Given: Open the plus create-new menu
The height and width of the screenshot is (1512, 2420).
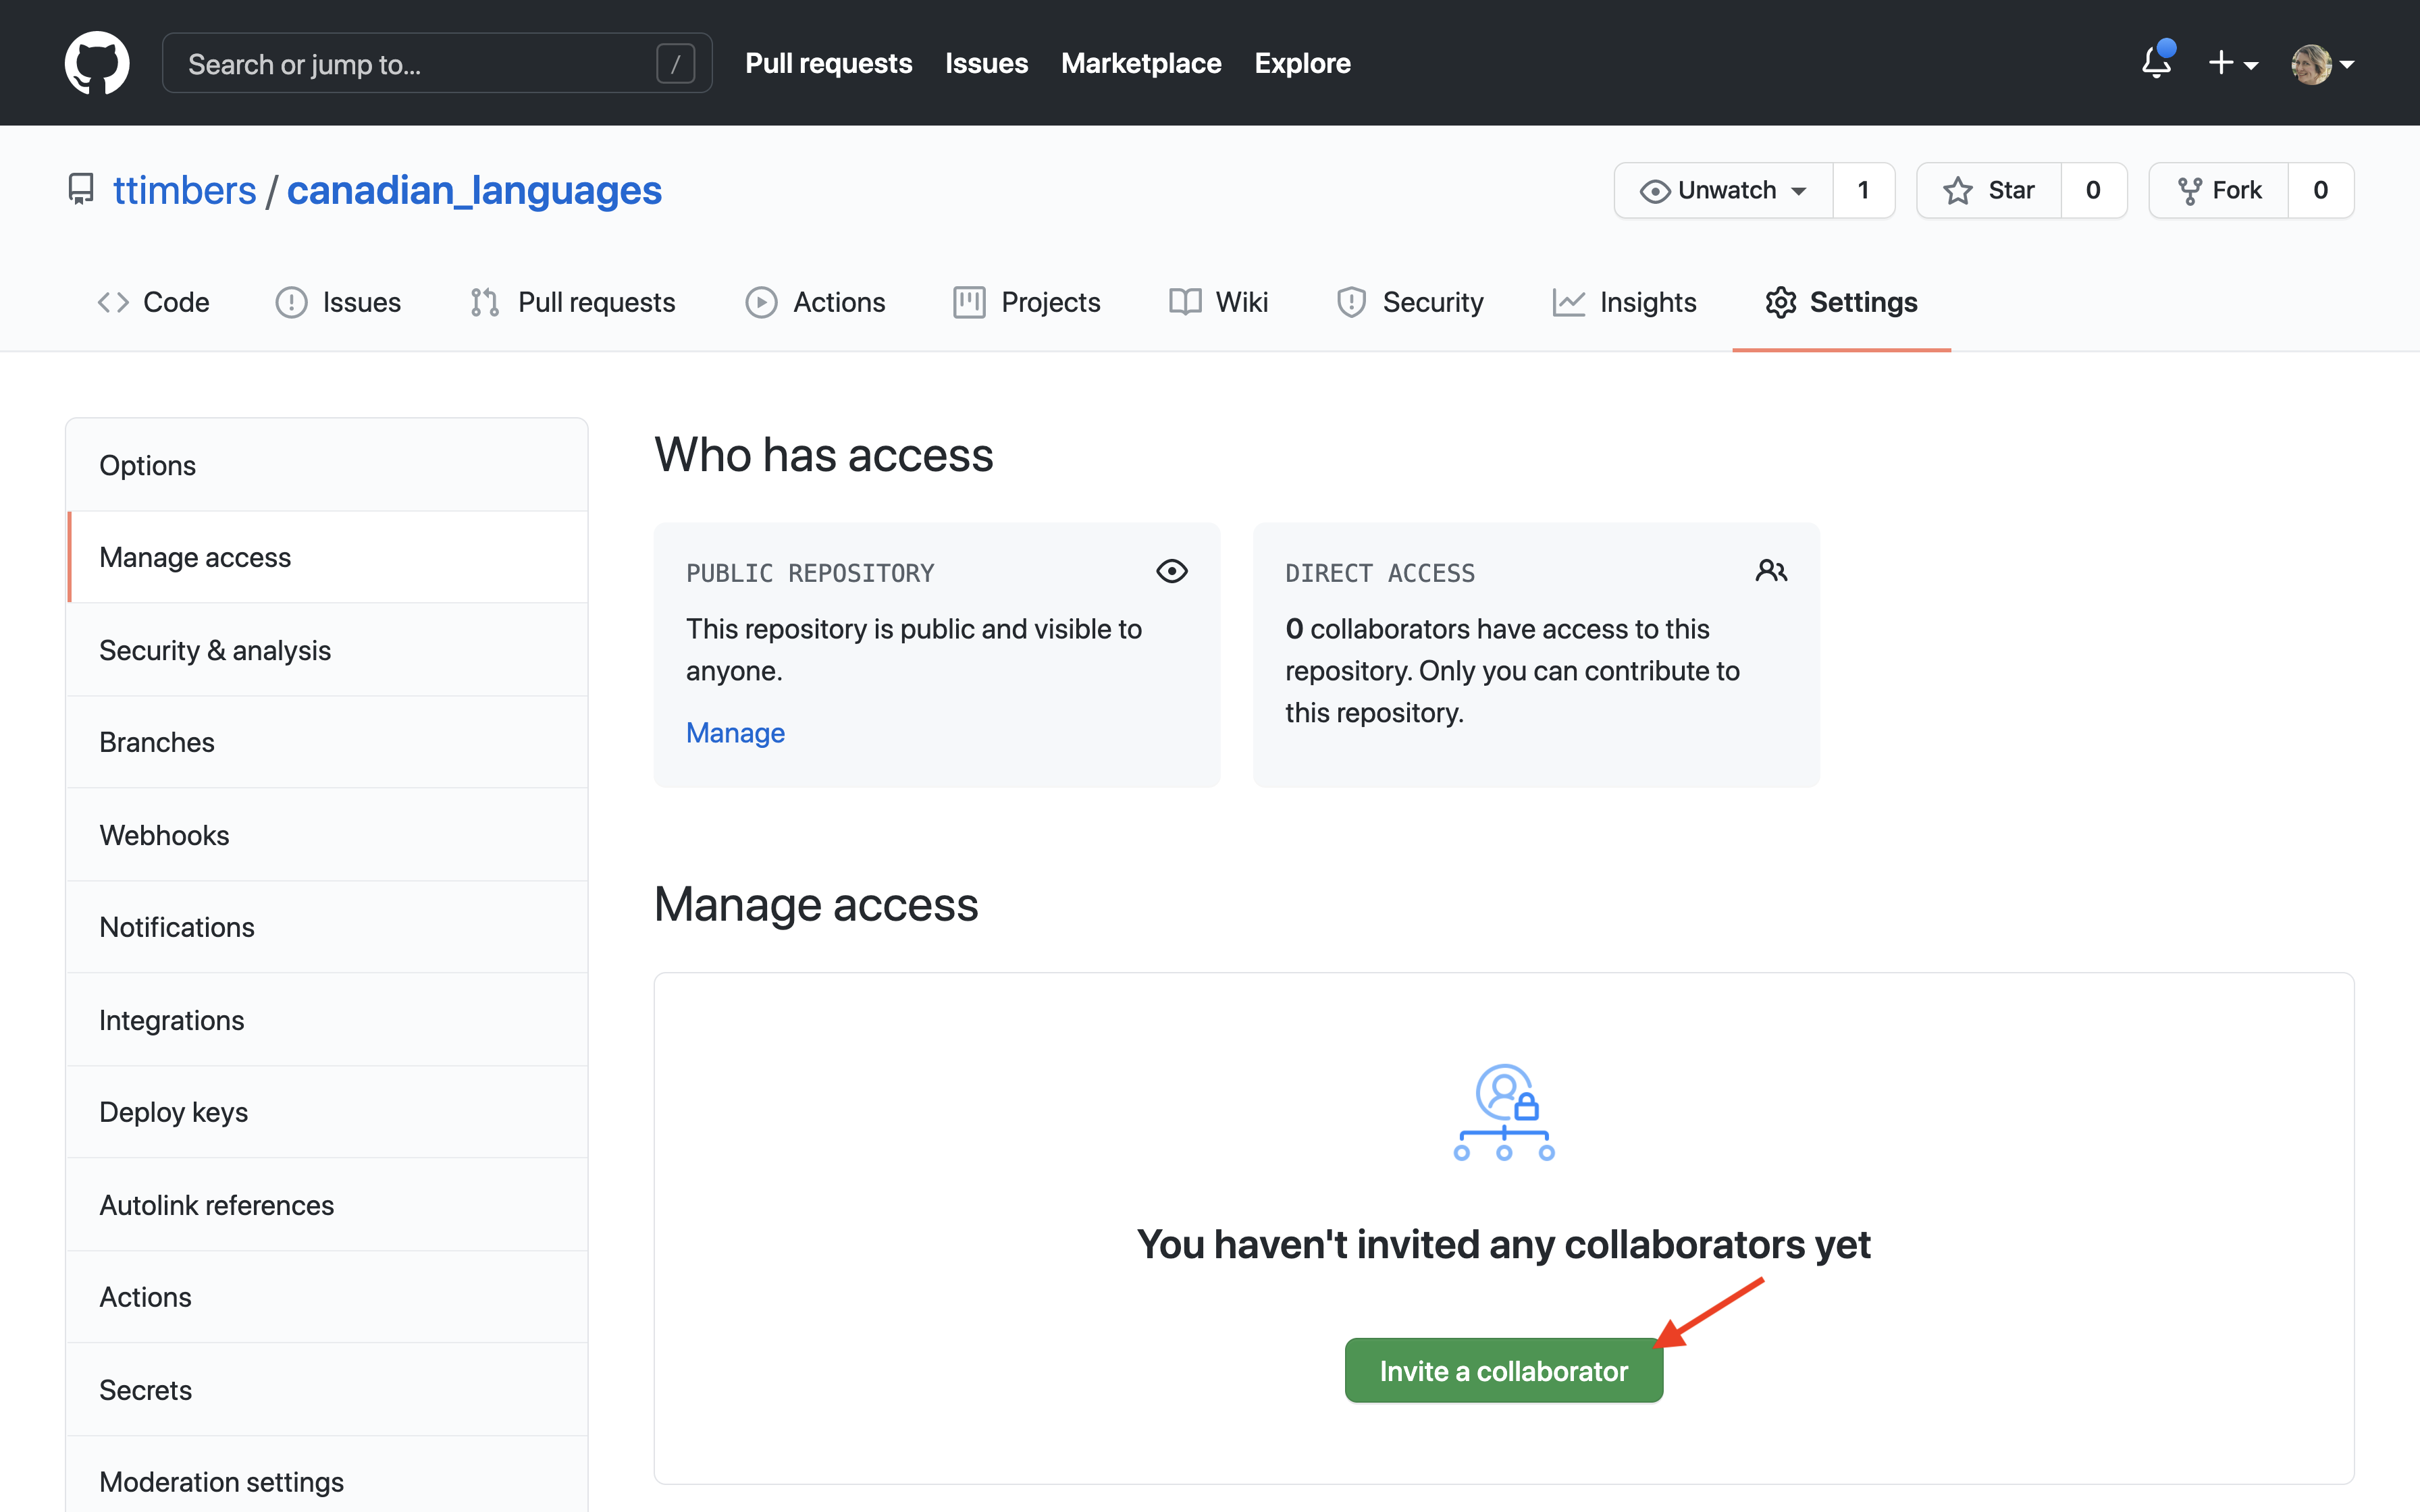Looking at the screenshot, I should click(2233, 63).
